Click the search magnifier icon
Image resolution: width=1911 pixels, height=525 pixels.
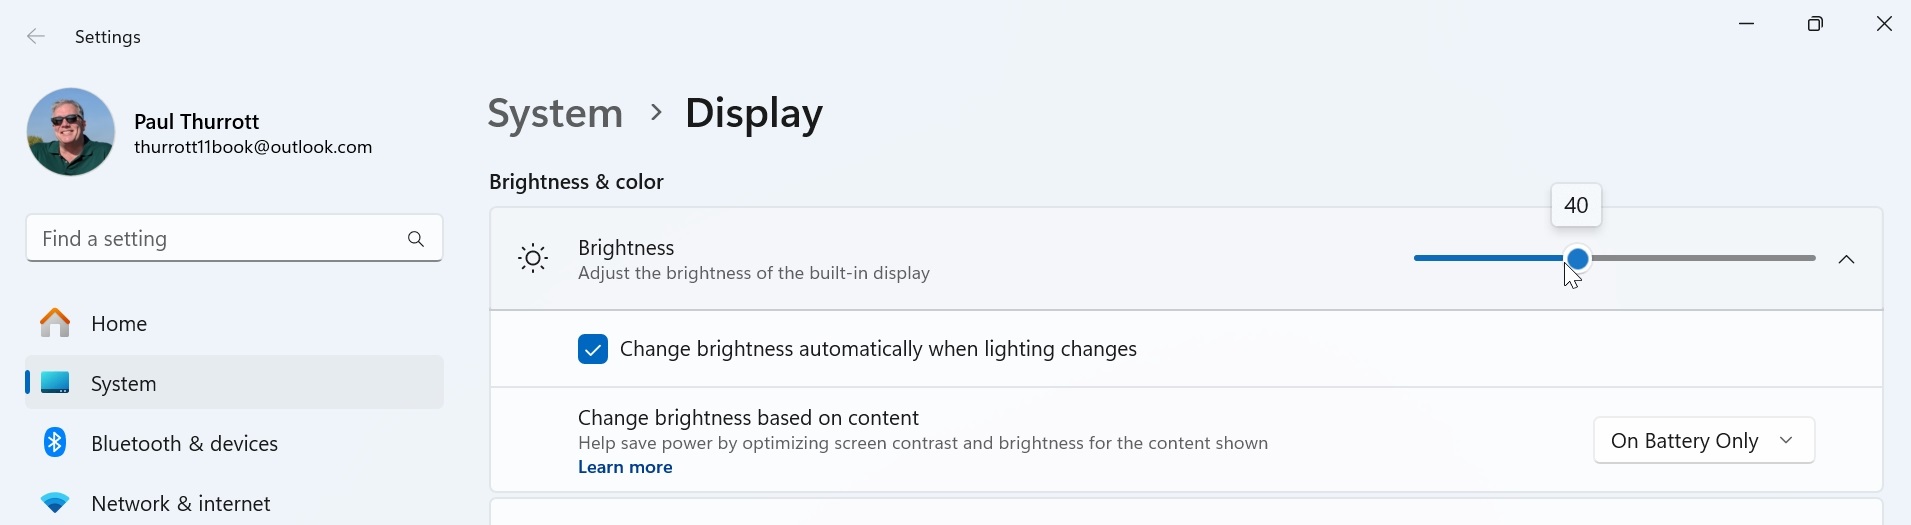pos(416,239)
